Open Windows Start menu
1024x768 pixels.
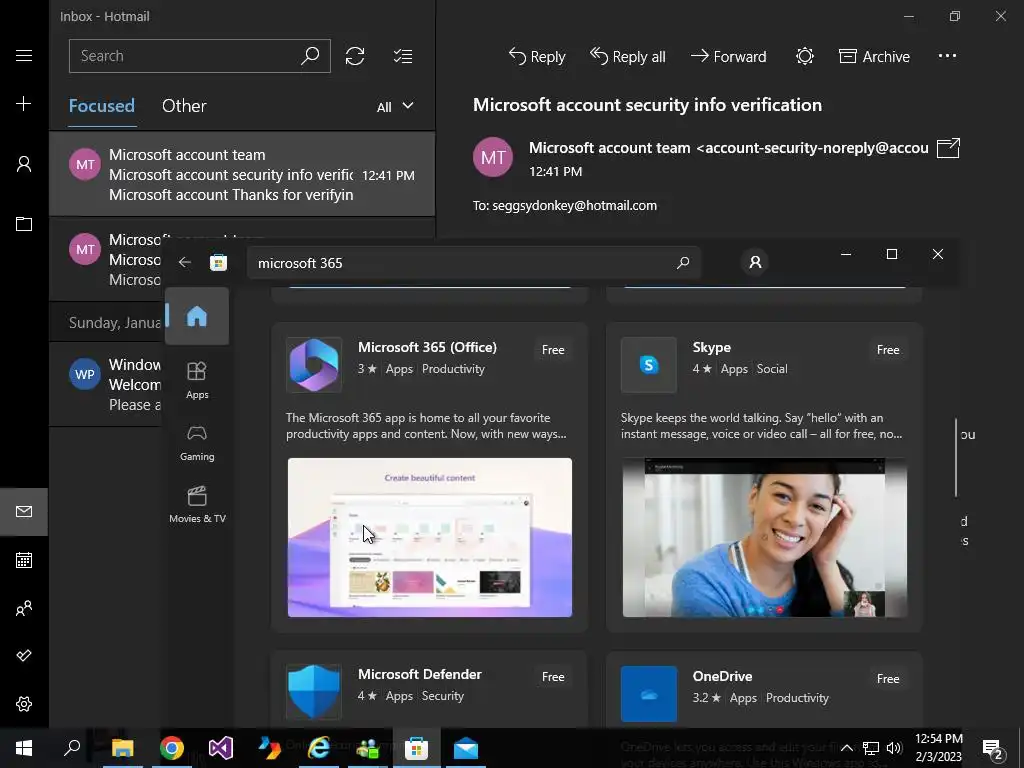[24, 748]
